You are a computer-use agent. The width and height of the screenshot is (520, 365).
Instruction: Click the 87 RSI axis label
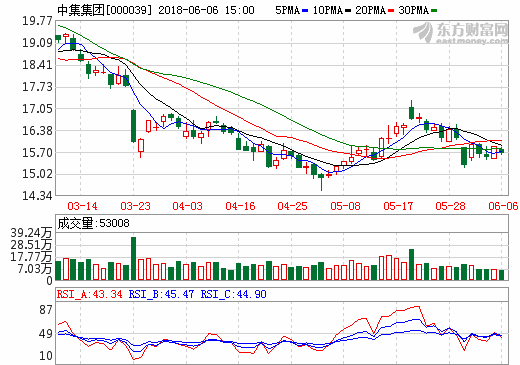46,310
